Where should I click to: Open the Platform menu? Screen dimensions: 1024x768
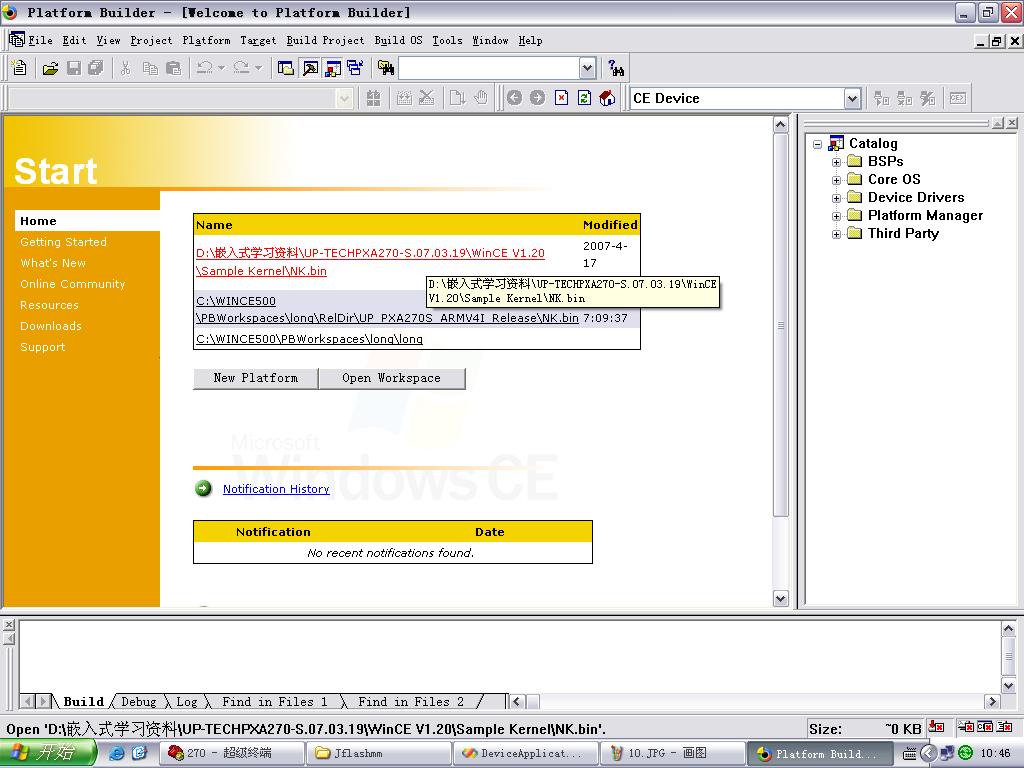pyautogui.click(x=206, y=40)
